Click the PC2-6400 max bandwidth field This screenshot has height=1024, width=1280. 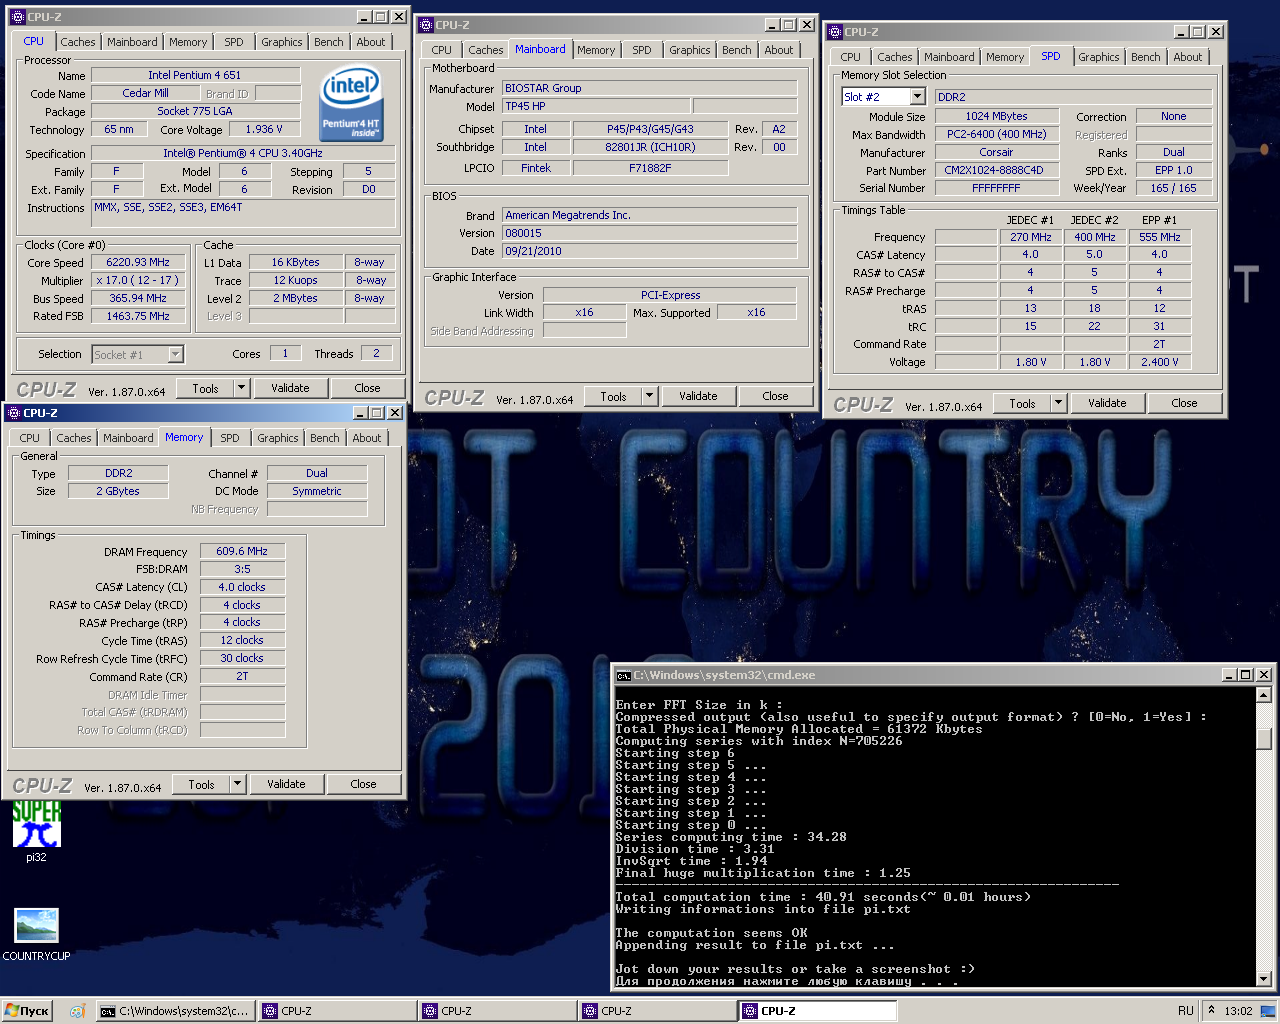pyautogui.click(x=996, y=134)
